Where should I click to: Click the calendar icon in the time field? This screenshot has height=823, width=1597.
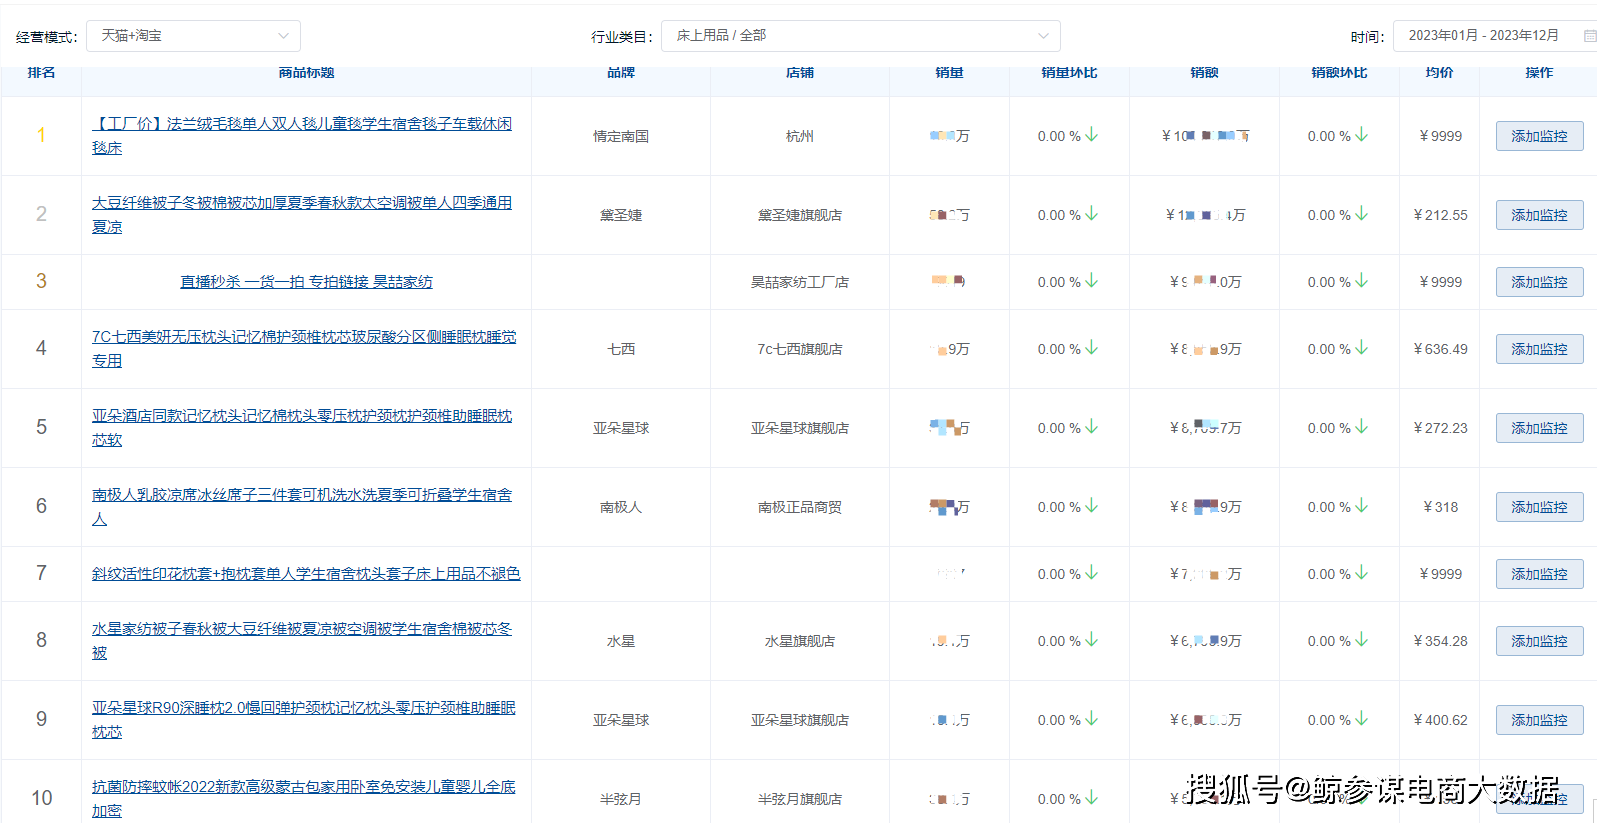[1589, 36]
